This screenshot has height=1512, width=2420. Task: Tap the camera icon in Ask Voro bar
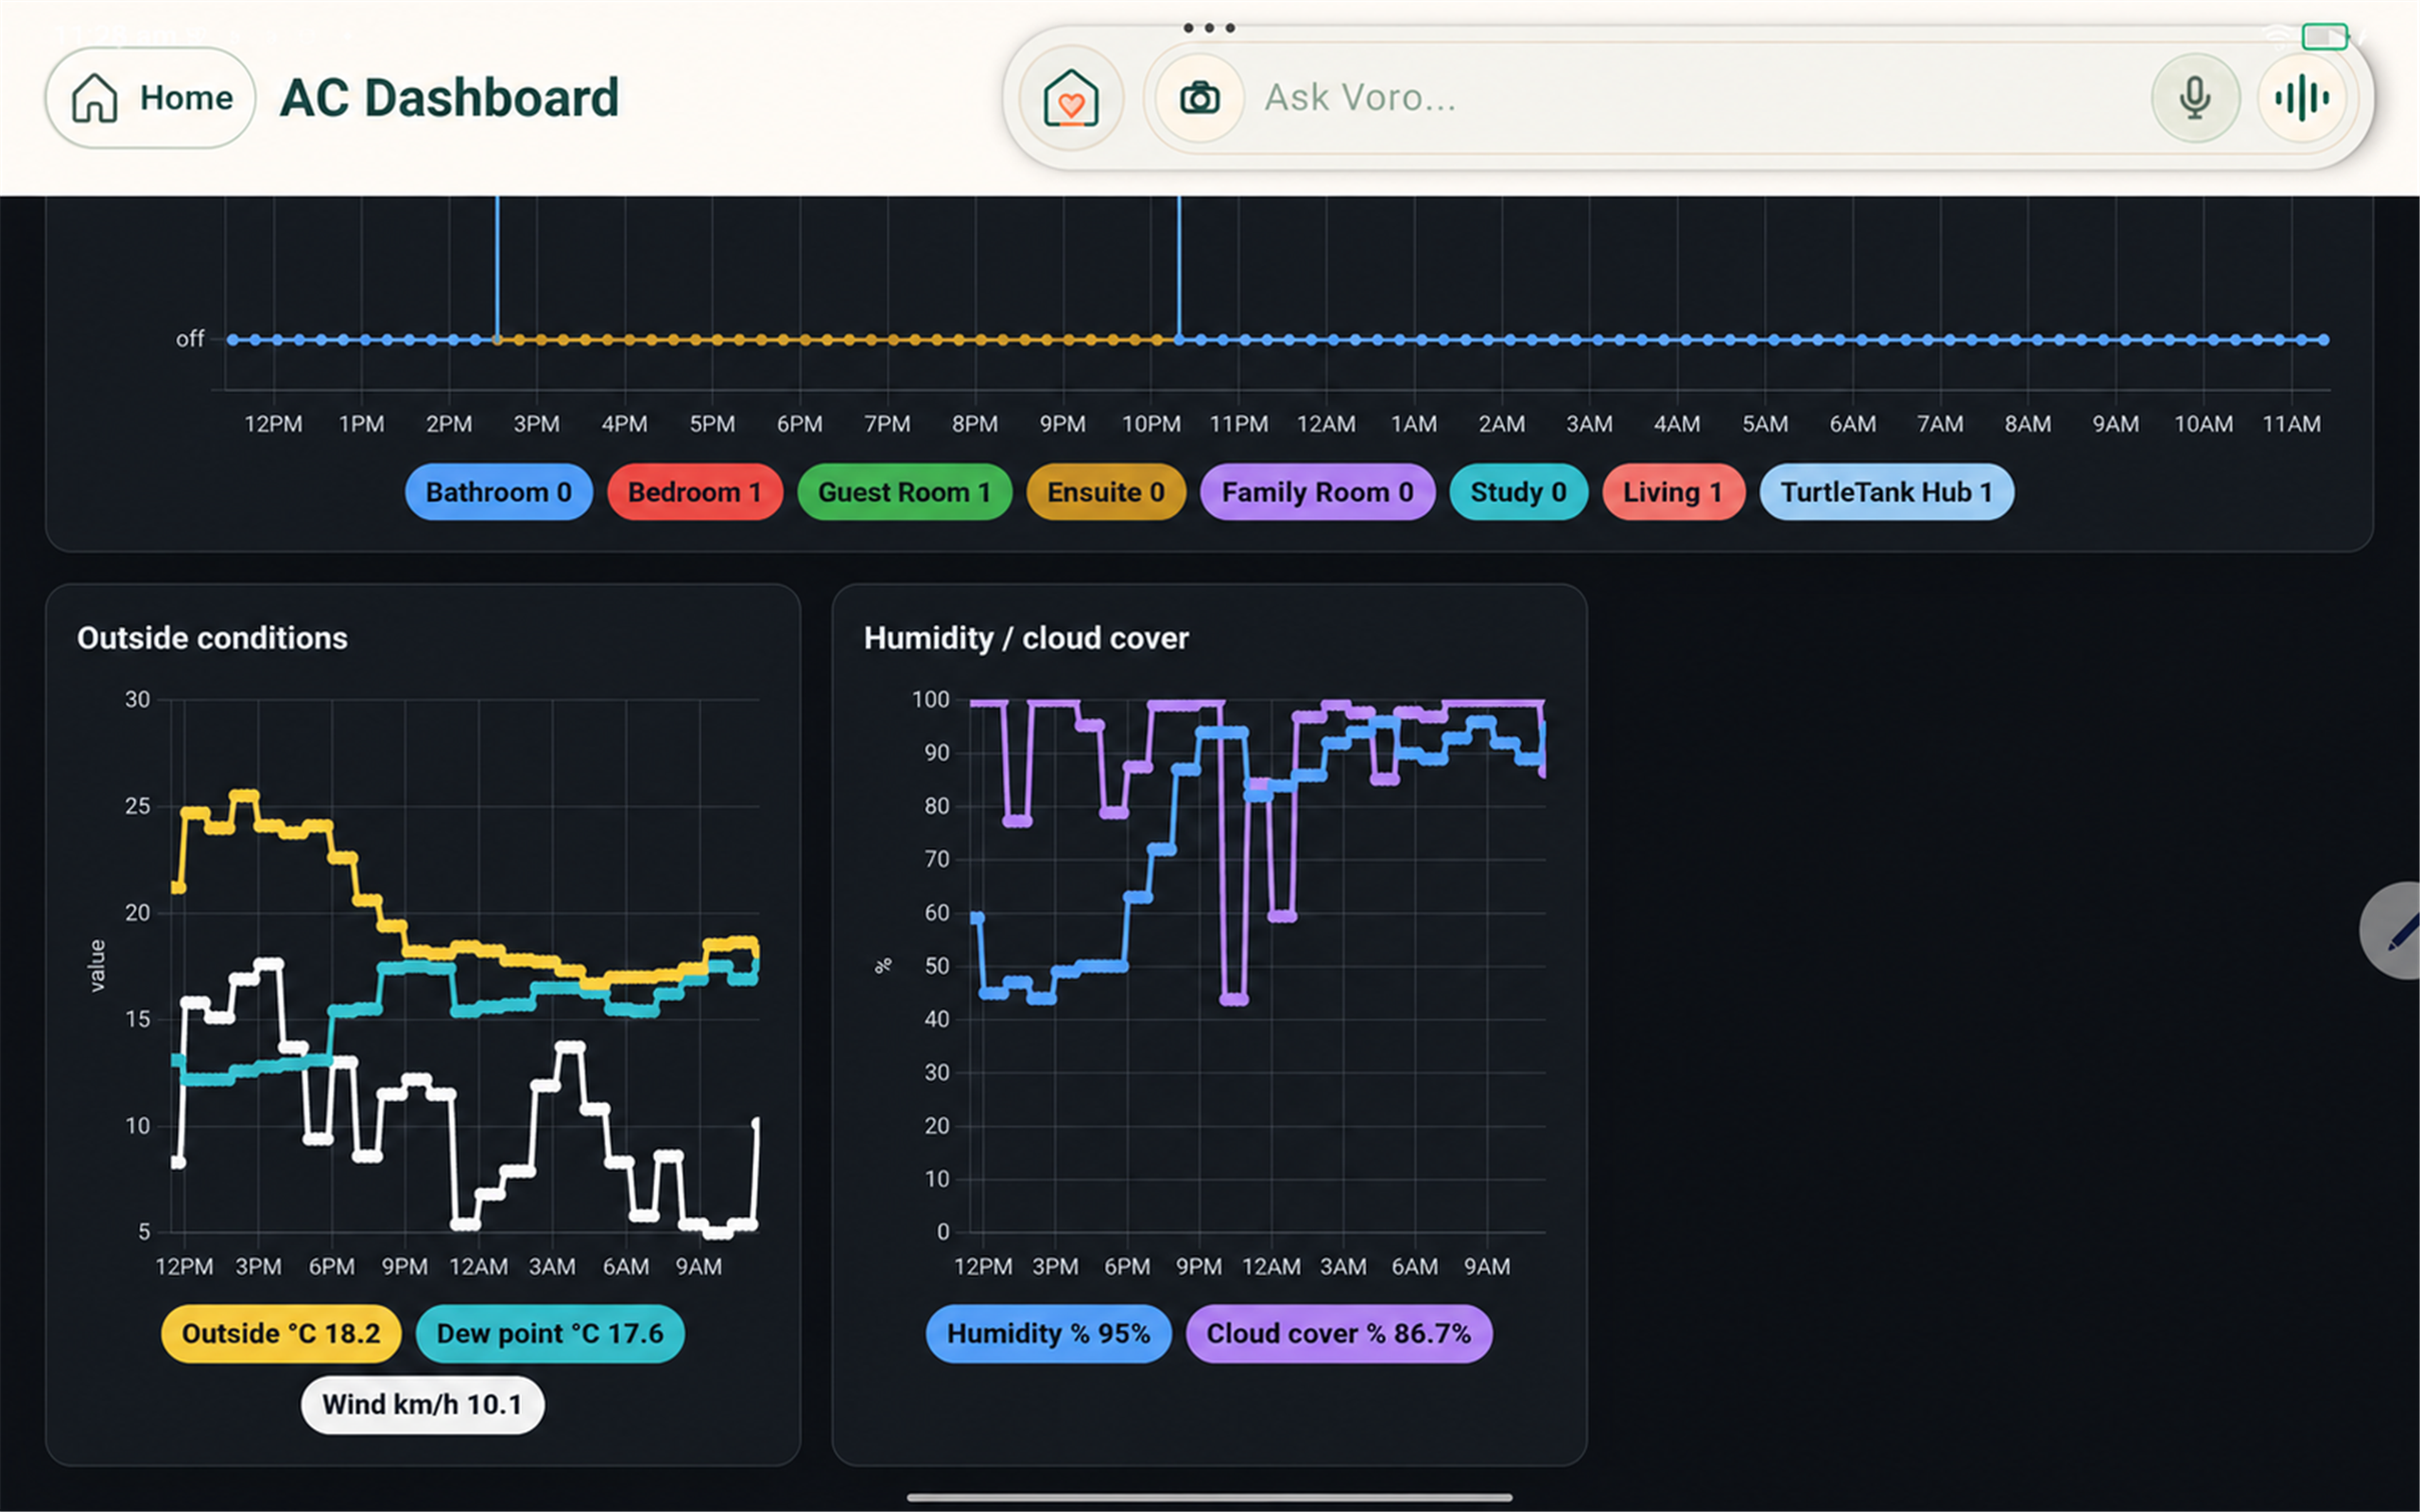click(x=1199, y=98)
